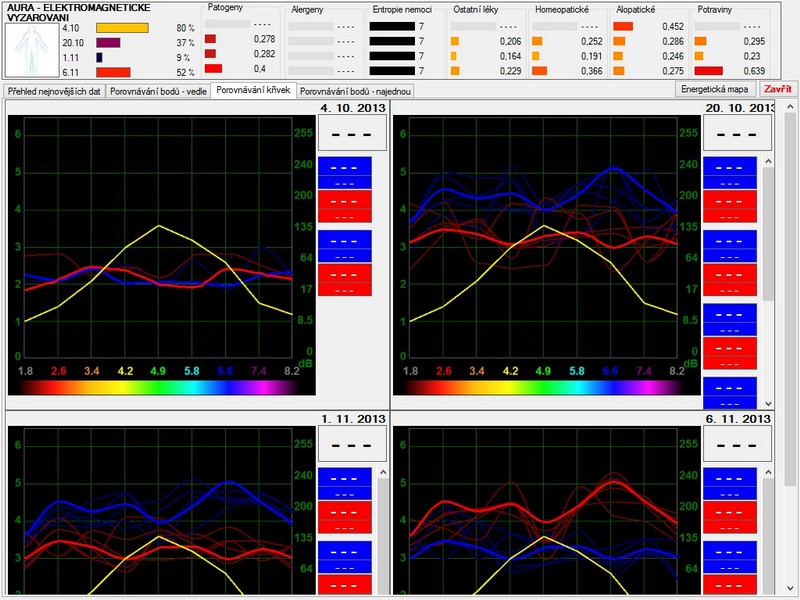Click the red Zavřít button
The width and height of the screenshot is (800, 600).
pyautogui.click(x=778, y=89)
